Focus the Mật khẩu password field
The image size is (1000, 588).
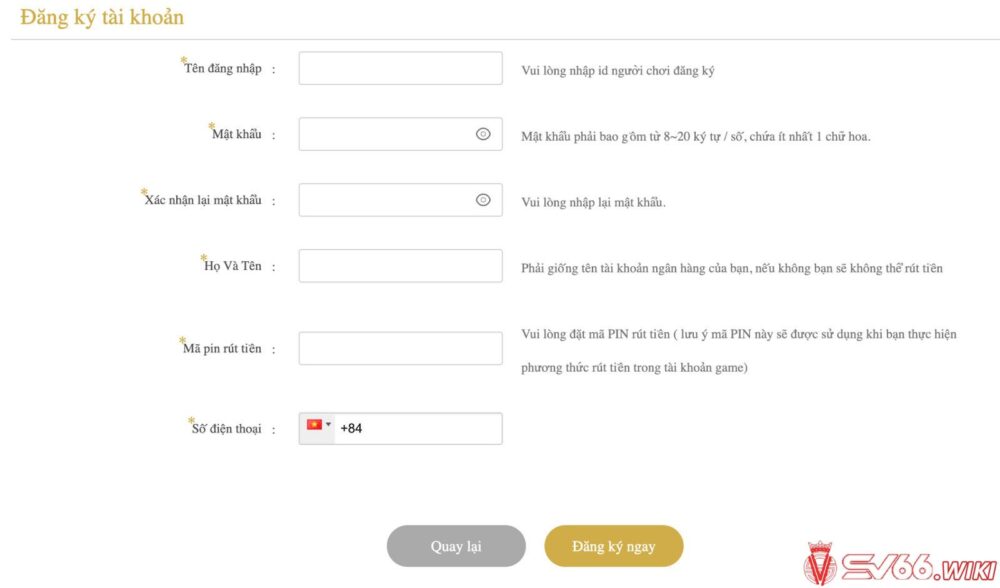401,134
